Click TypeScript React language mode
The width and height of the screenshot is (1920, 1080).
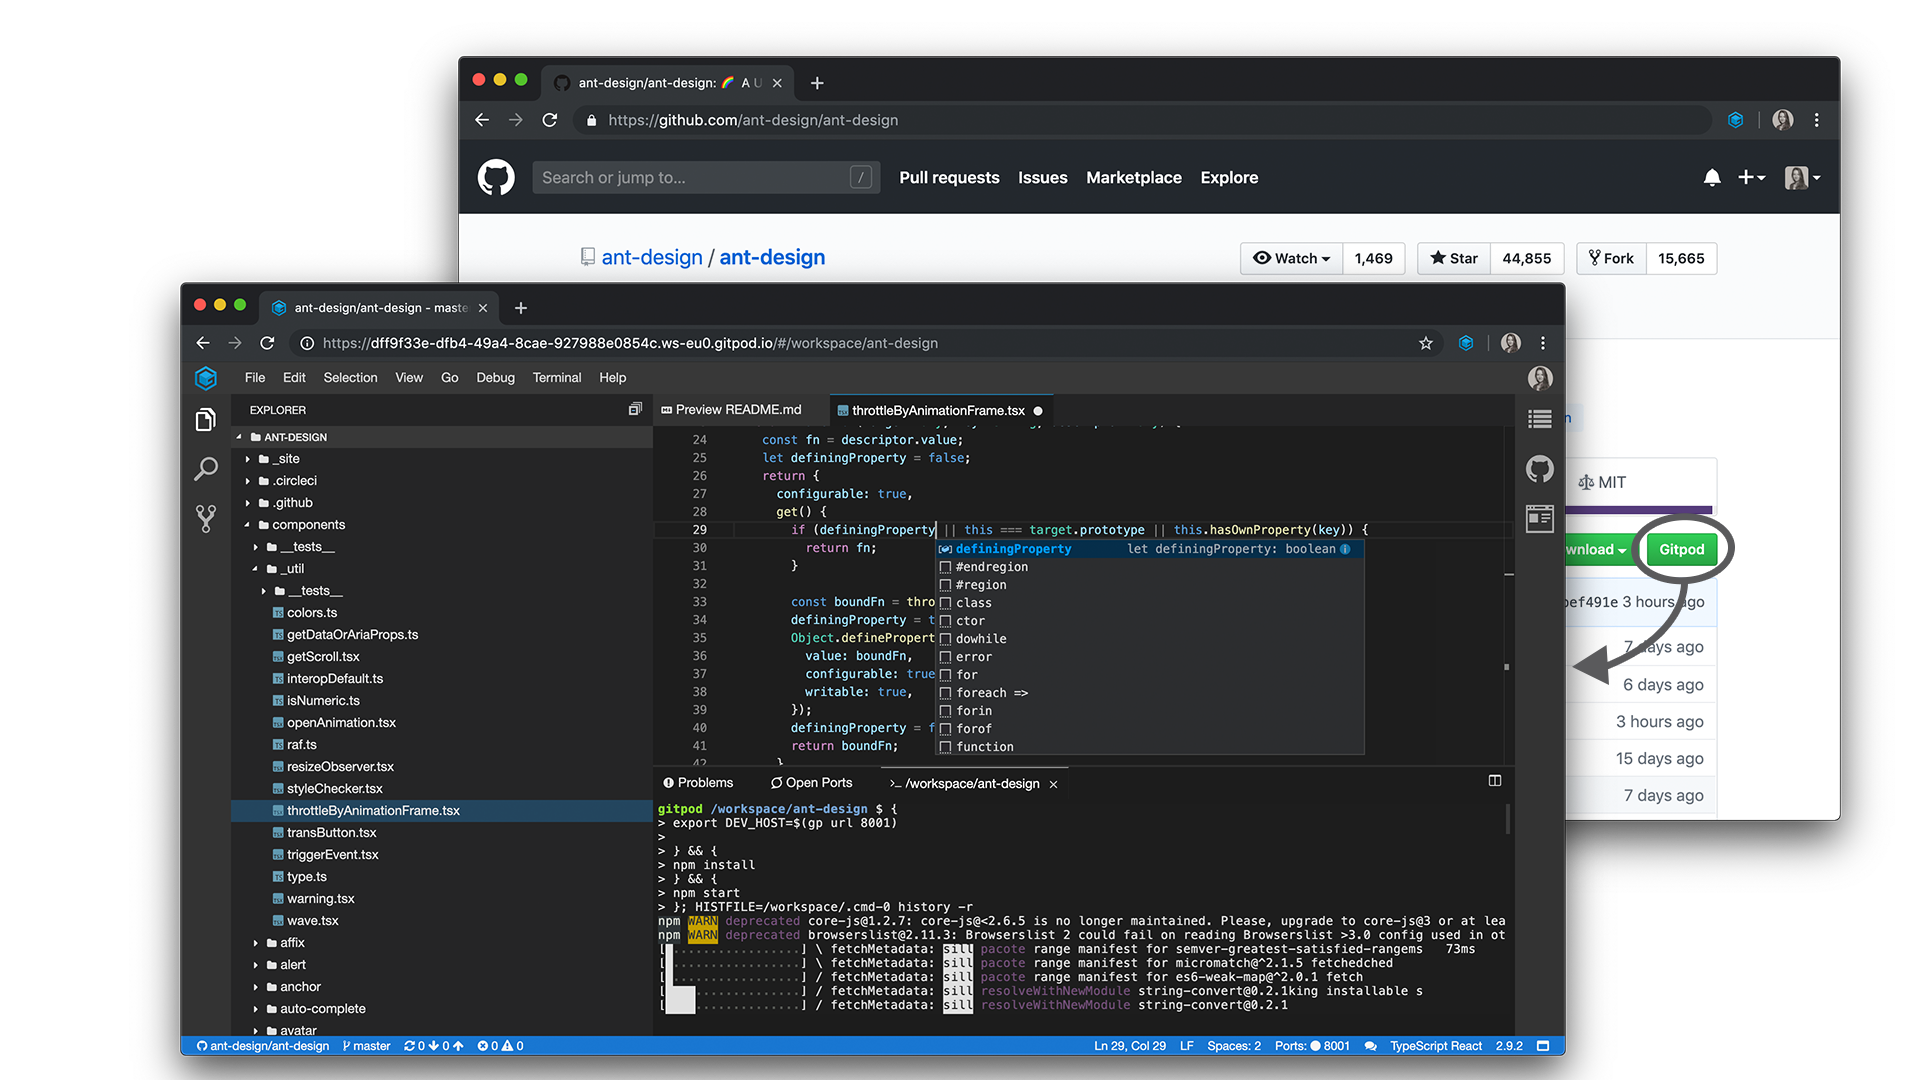1436,1046
